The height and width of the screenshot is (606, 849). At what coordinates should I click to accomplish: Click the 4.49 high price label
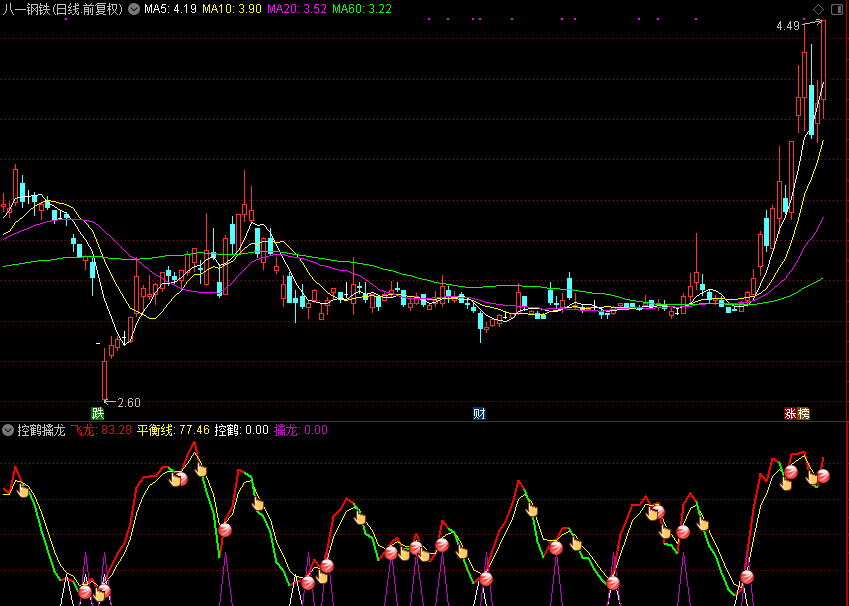[x=788, y=26]
